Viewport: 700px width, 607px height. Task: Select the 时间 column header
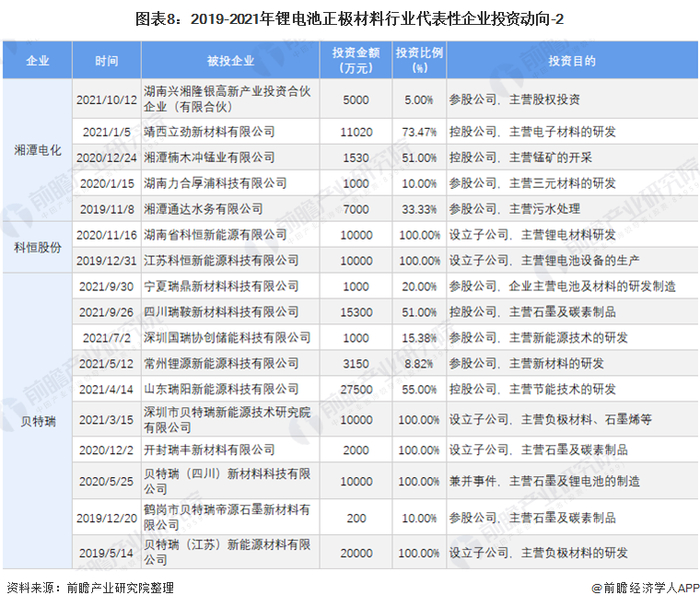point(107,60)
